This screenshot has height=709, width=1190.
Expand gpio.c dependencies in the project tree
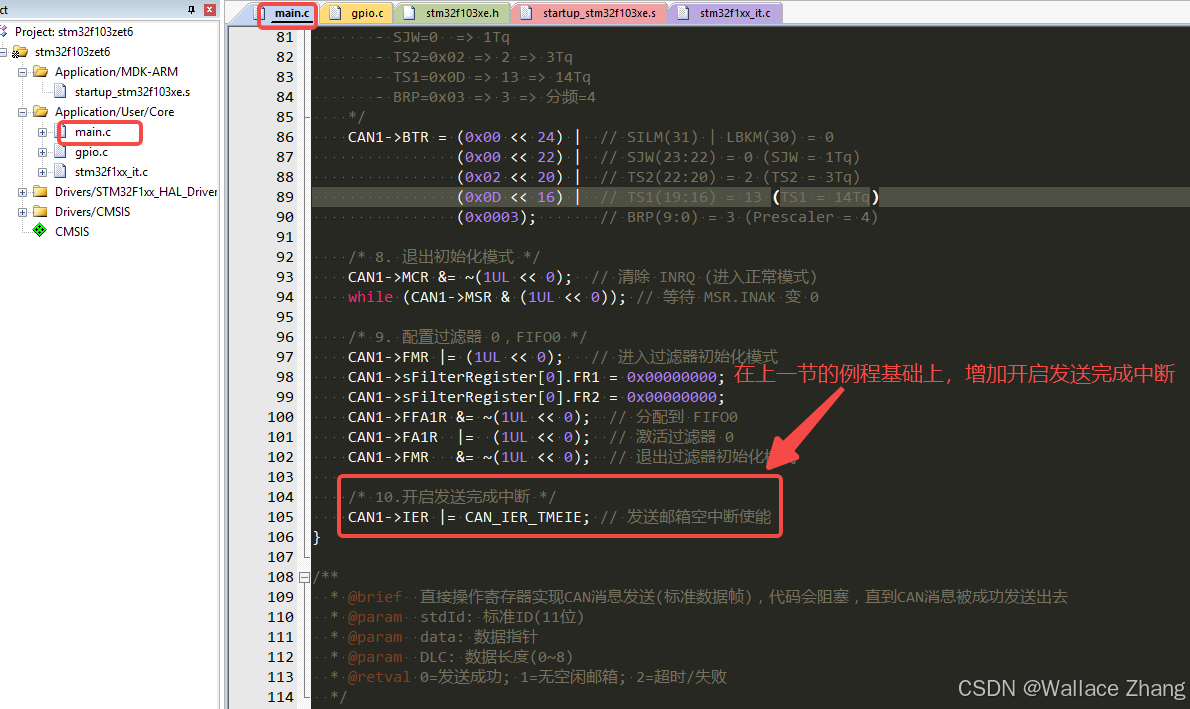pos(42,153)
